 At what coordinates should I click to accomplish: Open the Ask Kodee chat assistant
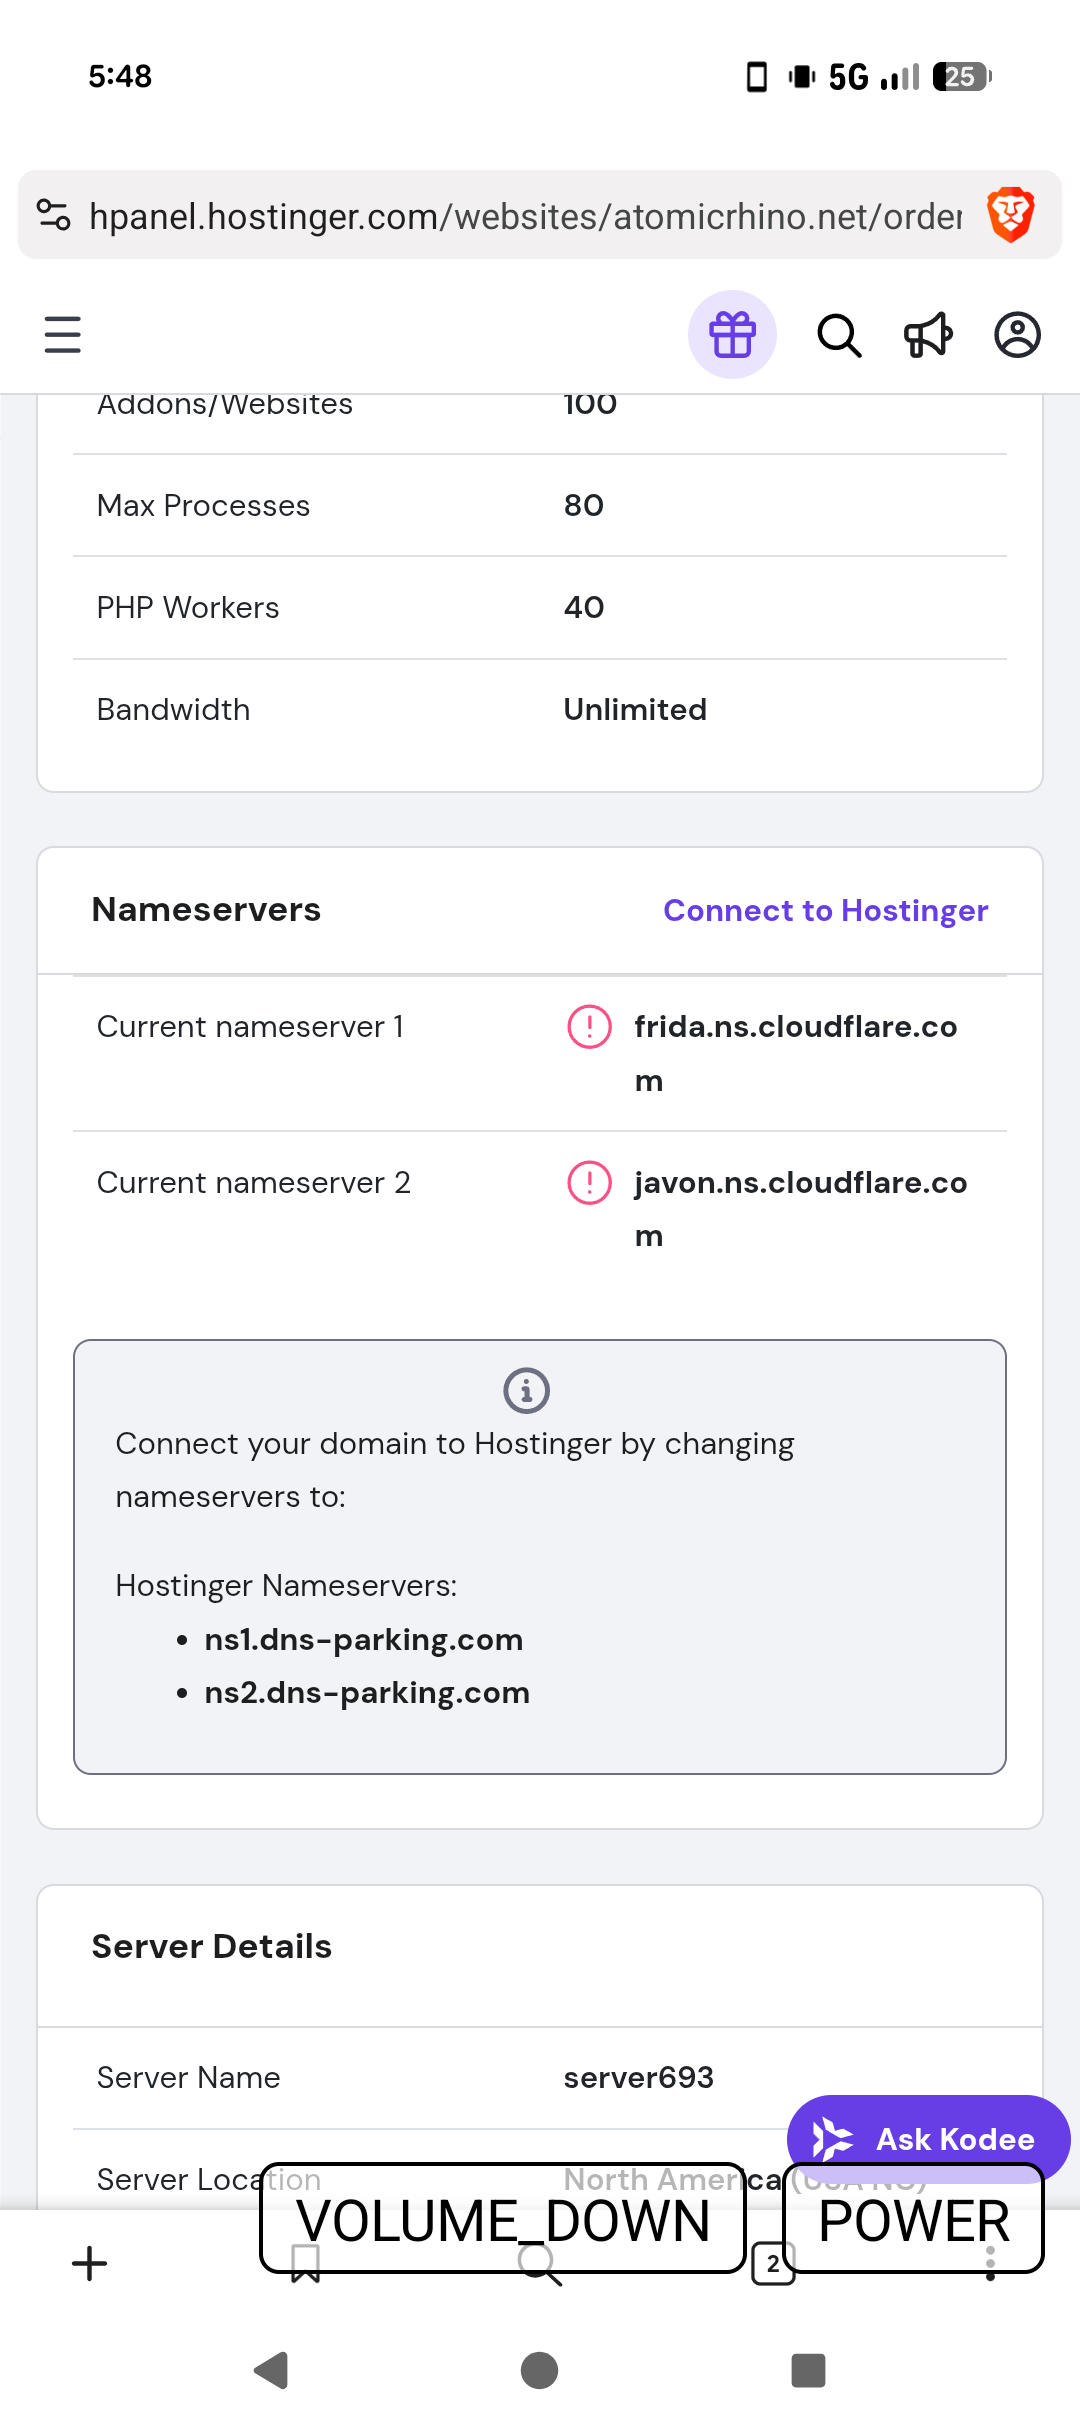927,2138
